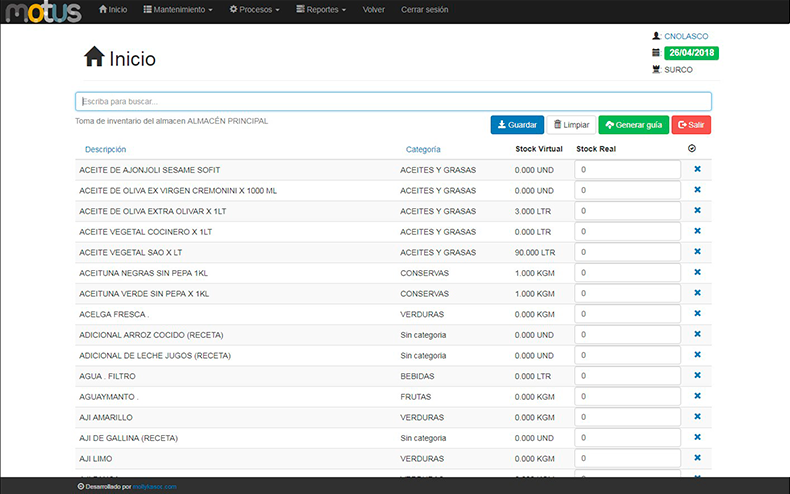790x494 pixels.
Task: Open the Reportes dropdown menu
Action: point(321,9)
